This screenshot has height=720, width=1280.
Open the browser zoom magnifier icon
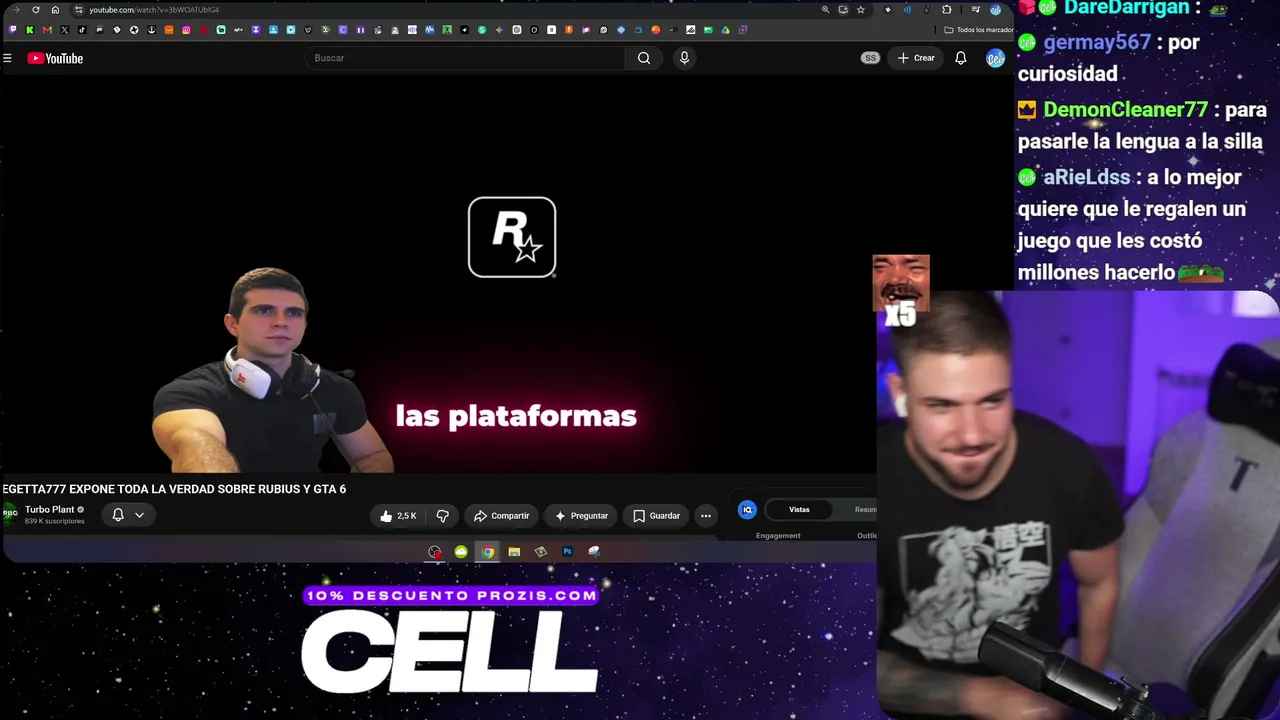click(x=825, y=10)
